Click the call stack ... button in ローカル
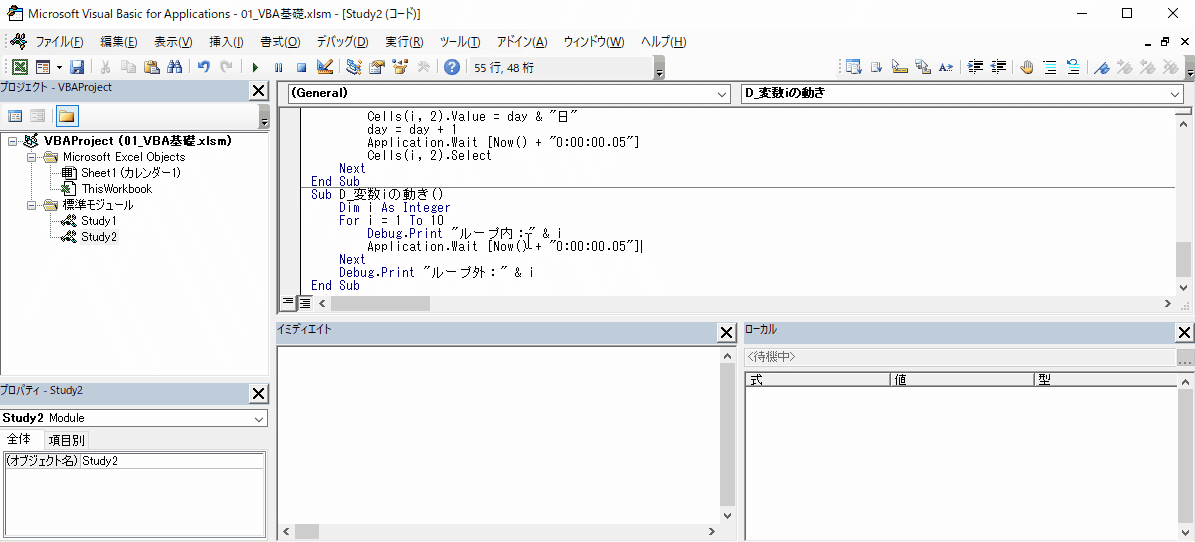1195x542 pixels. click(x=1186, y=358)
